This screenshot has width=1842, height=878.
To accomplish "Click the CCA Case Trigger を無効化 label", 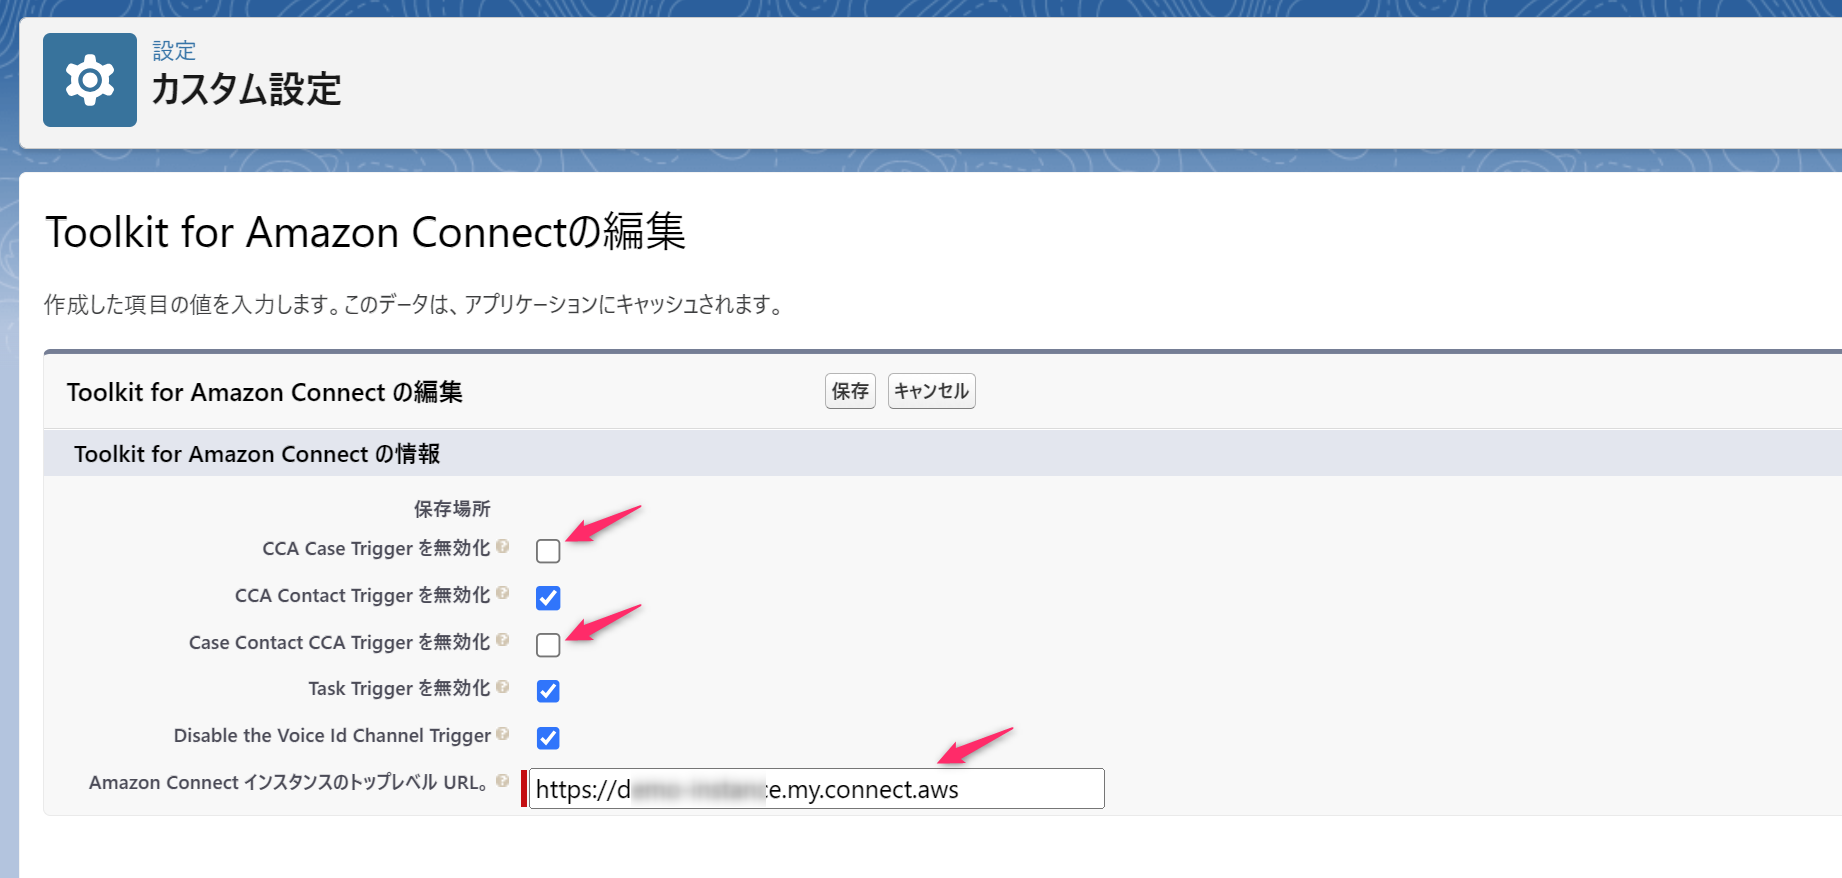I will pyautogui.click(x=376, y=548).
